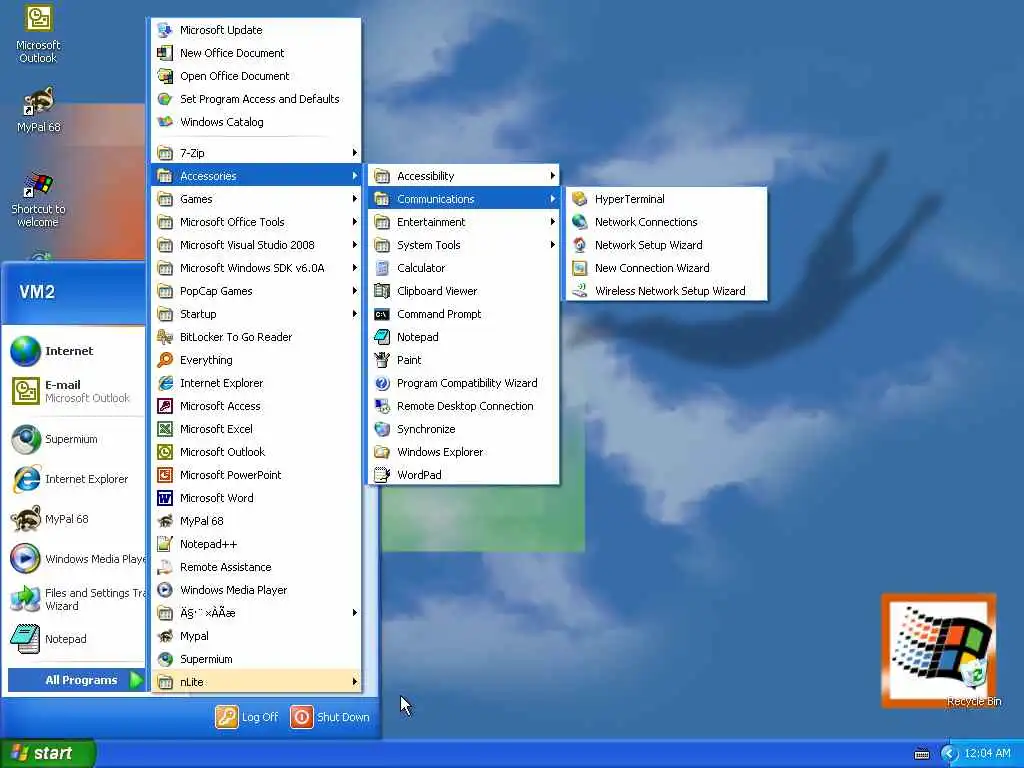Click the Shut Down button
The width and height of the screenshot is (1024, 768).
(x=330, y=717)
